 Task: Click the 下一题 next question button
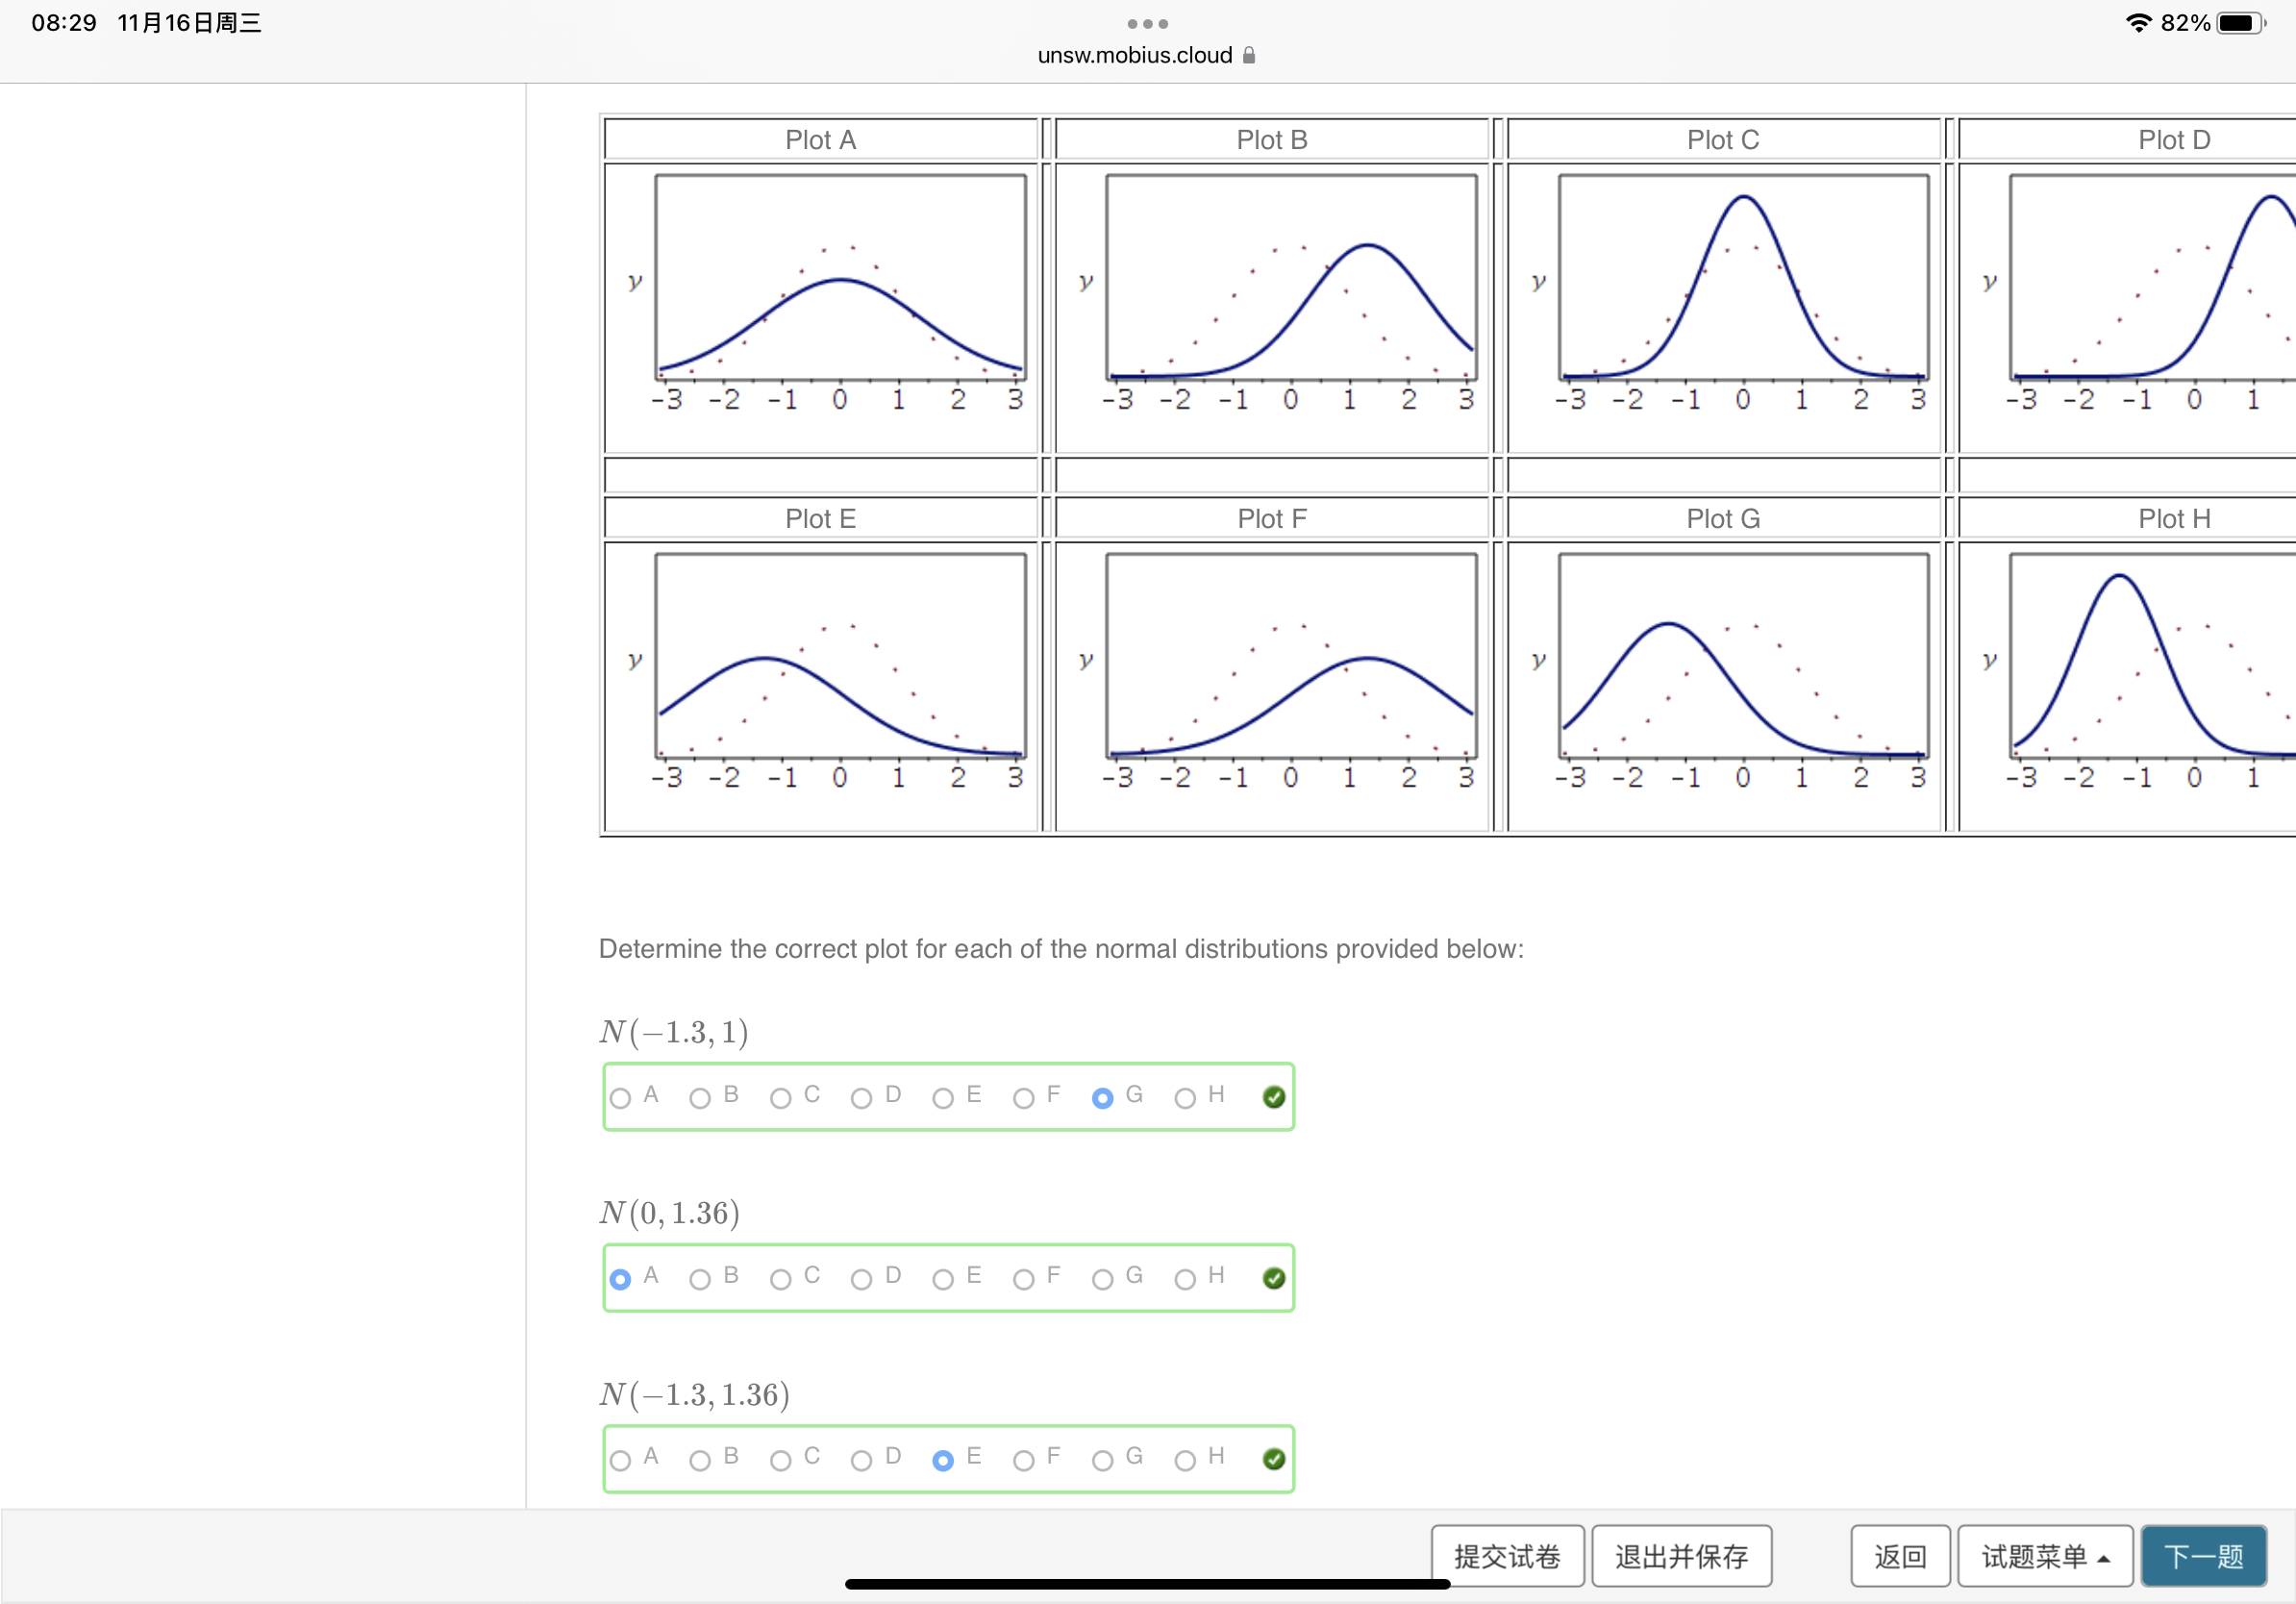(2203, 1556)
